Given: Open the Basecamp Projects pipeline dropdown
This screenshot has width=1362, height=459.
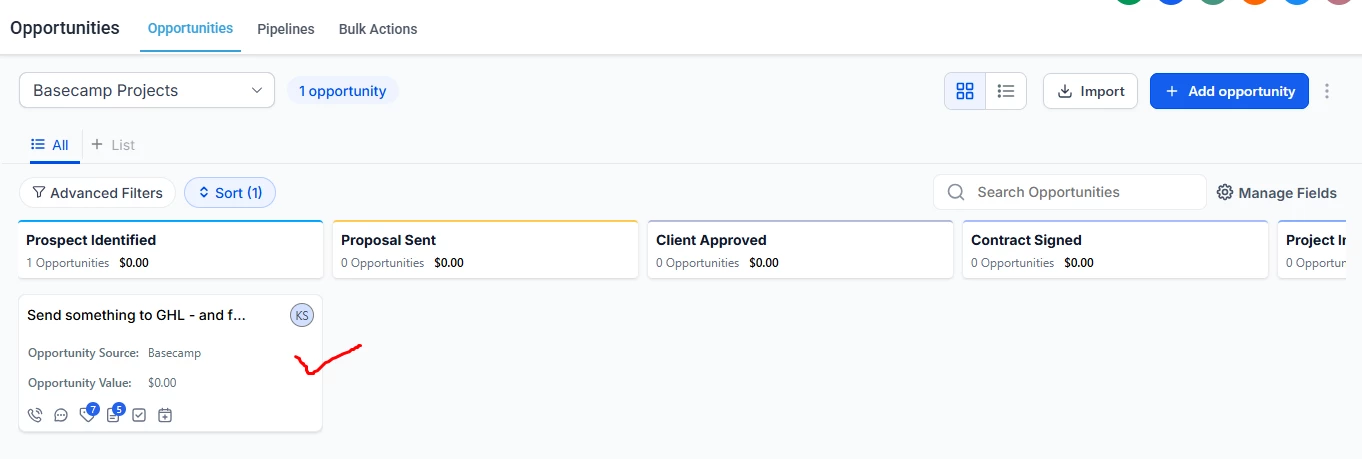Looking at the screenshot, I should click(147, 90).
